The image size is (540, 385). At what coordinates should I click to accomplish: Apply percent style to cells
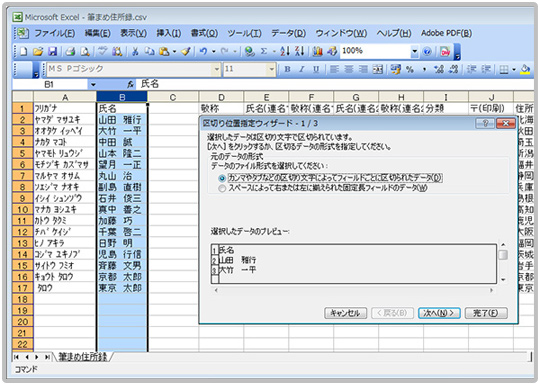409,69
